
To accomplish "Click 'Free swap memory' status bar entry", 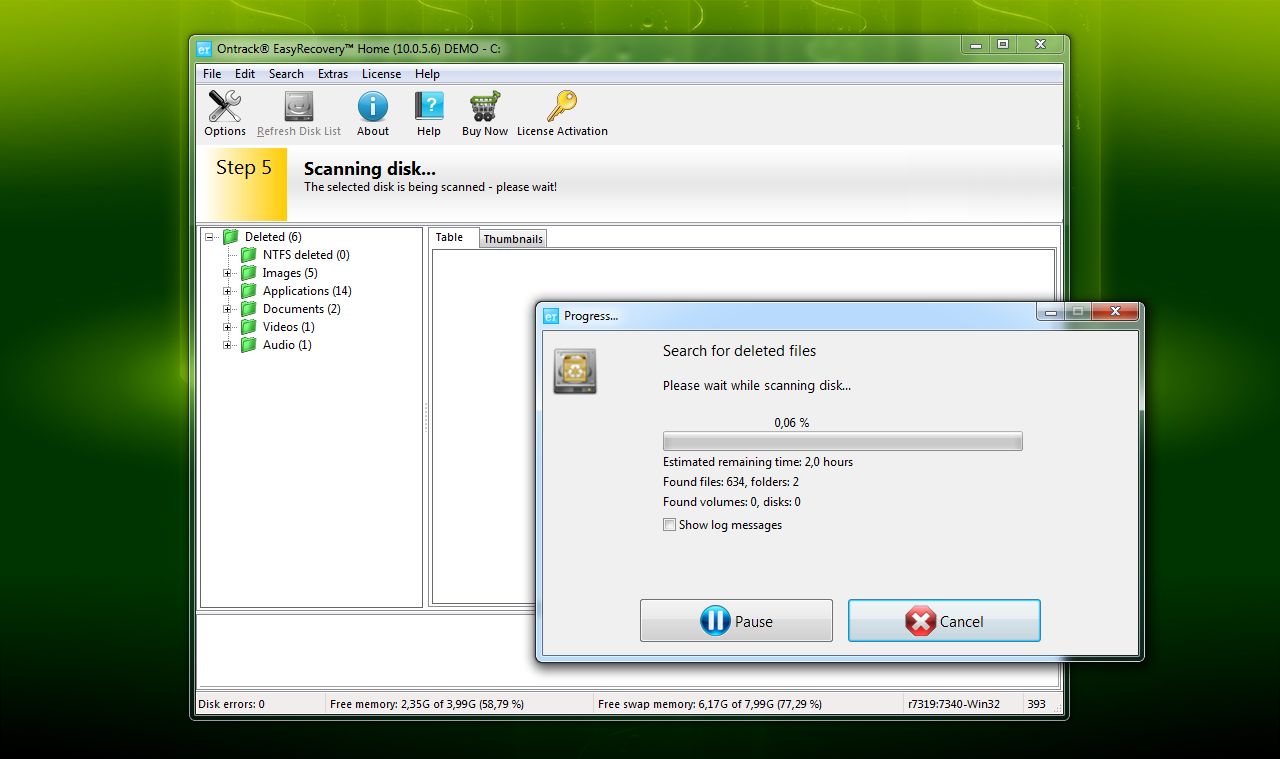I will point(710,704).
